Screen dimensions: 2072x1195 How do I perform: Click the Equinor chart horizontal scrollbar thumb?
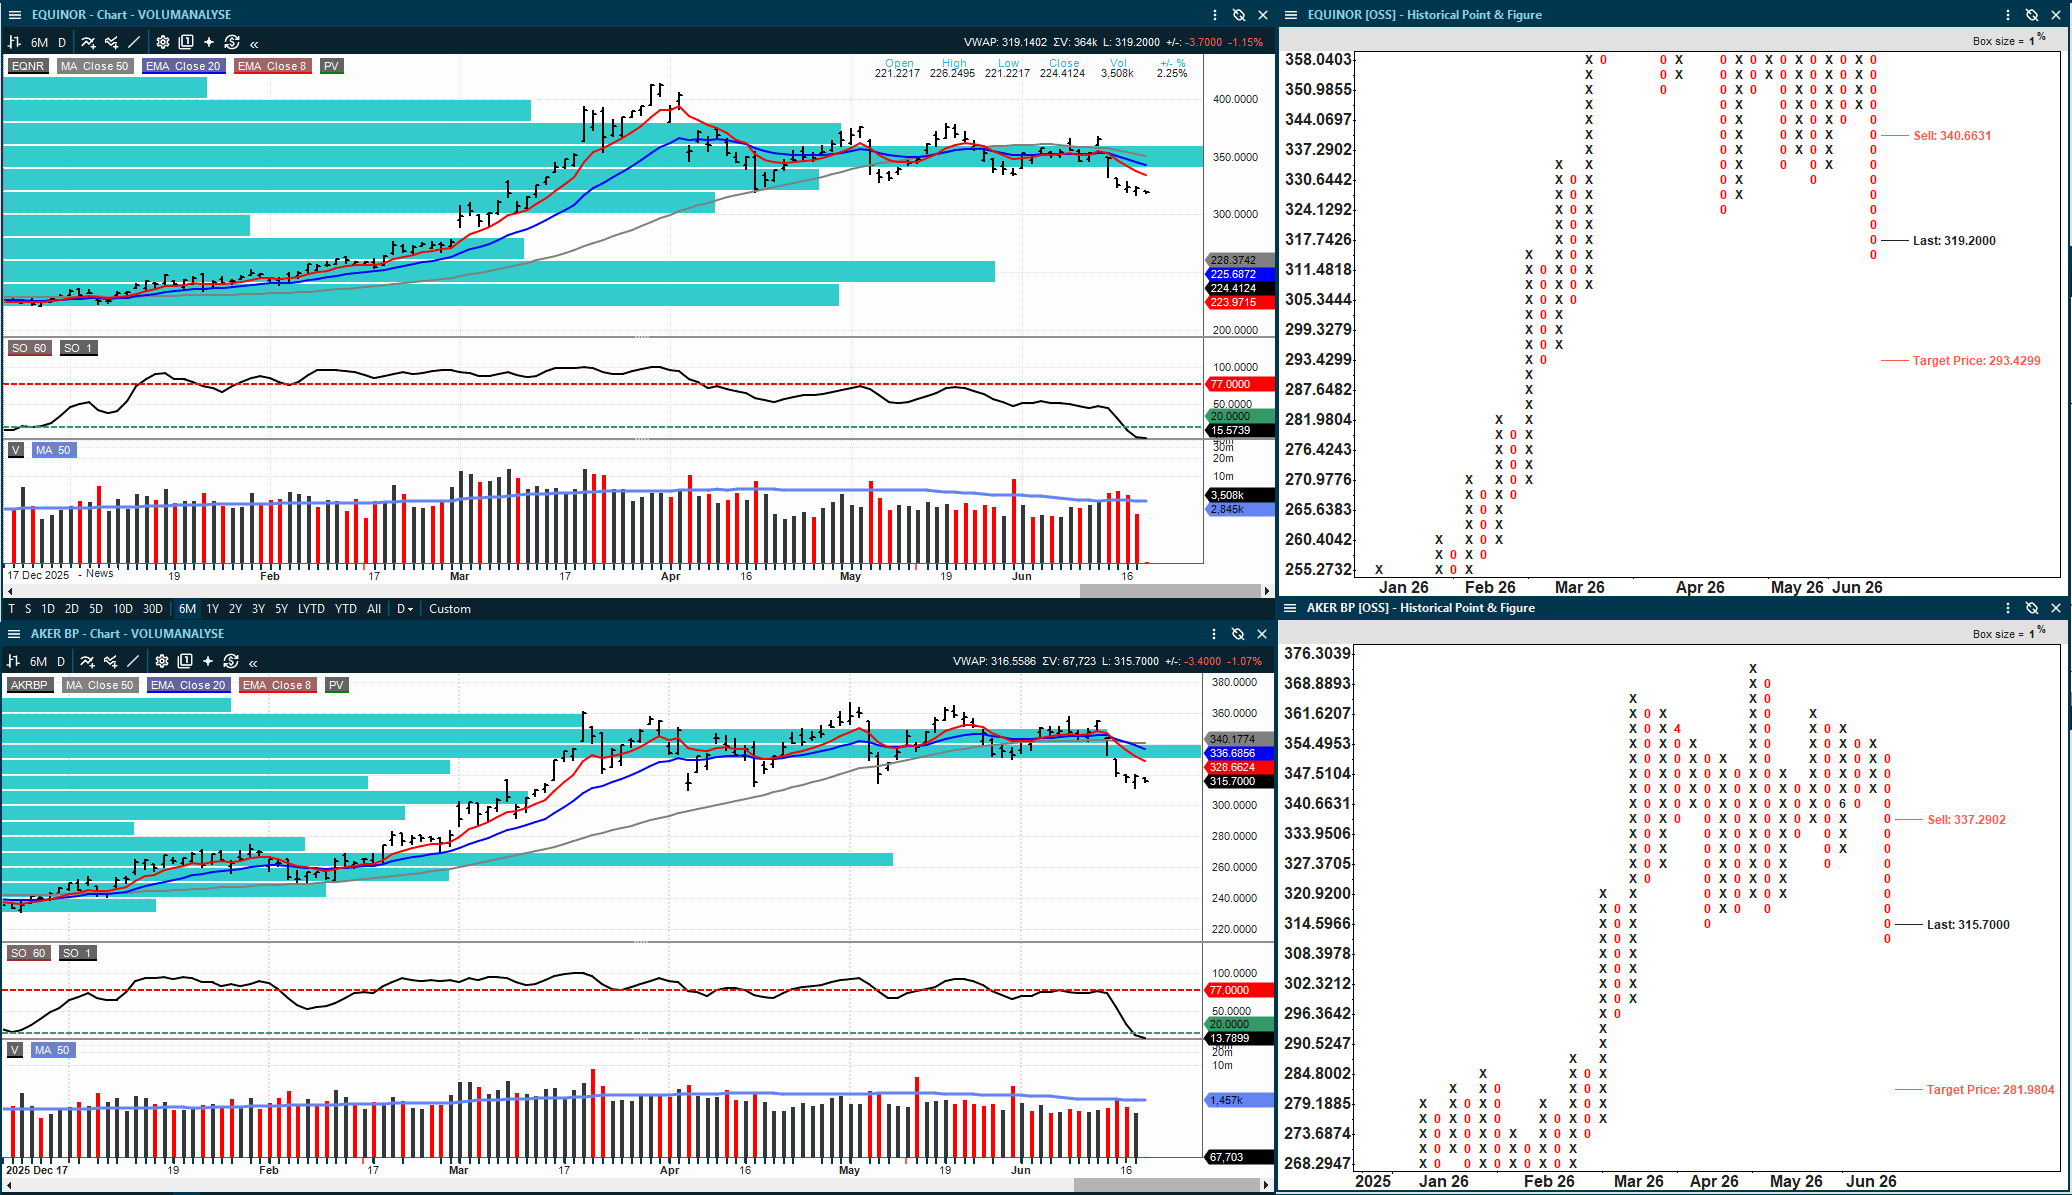1172,591
